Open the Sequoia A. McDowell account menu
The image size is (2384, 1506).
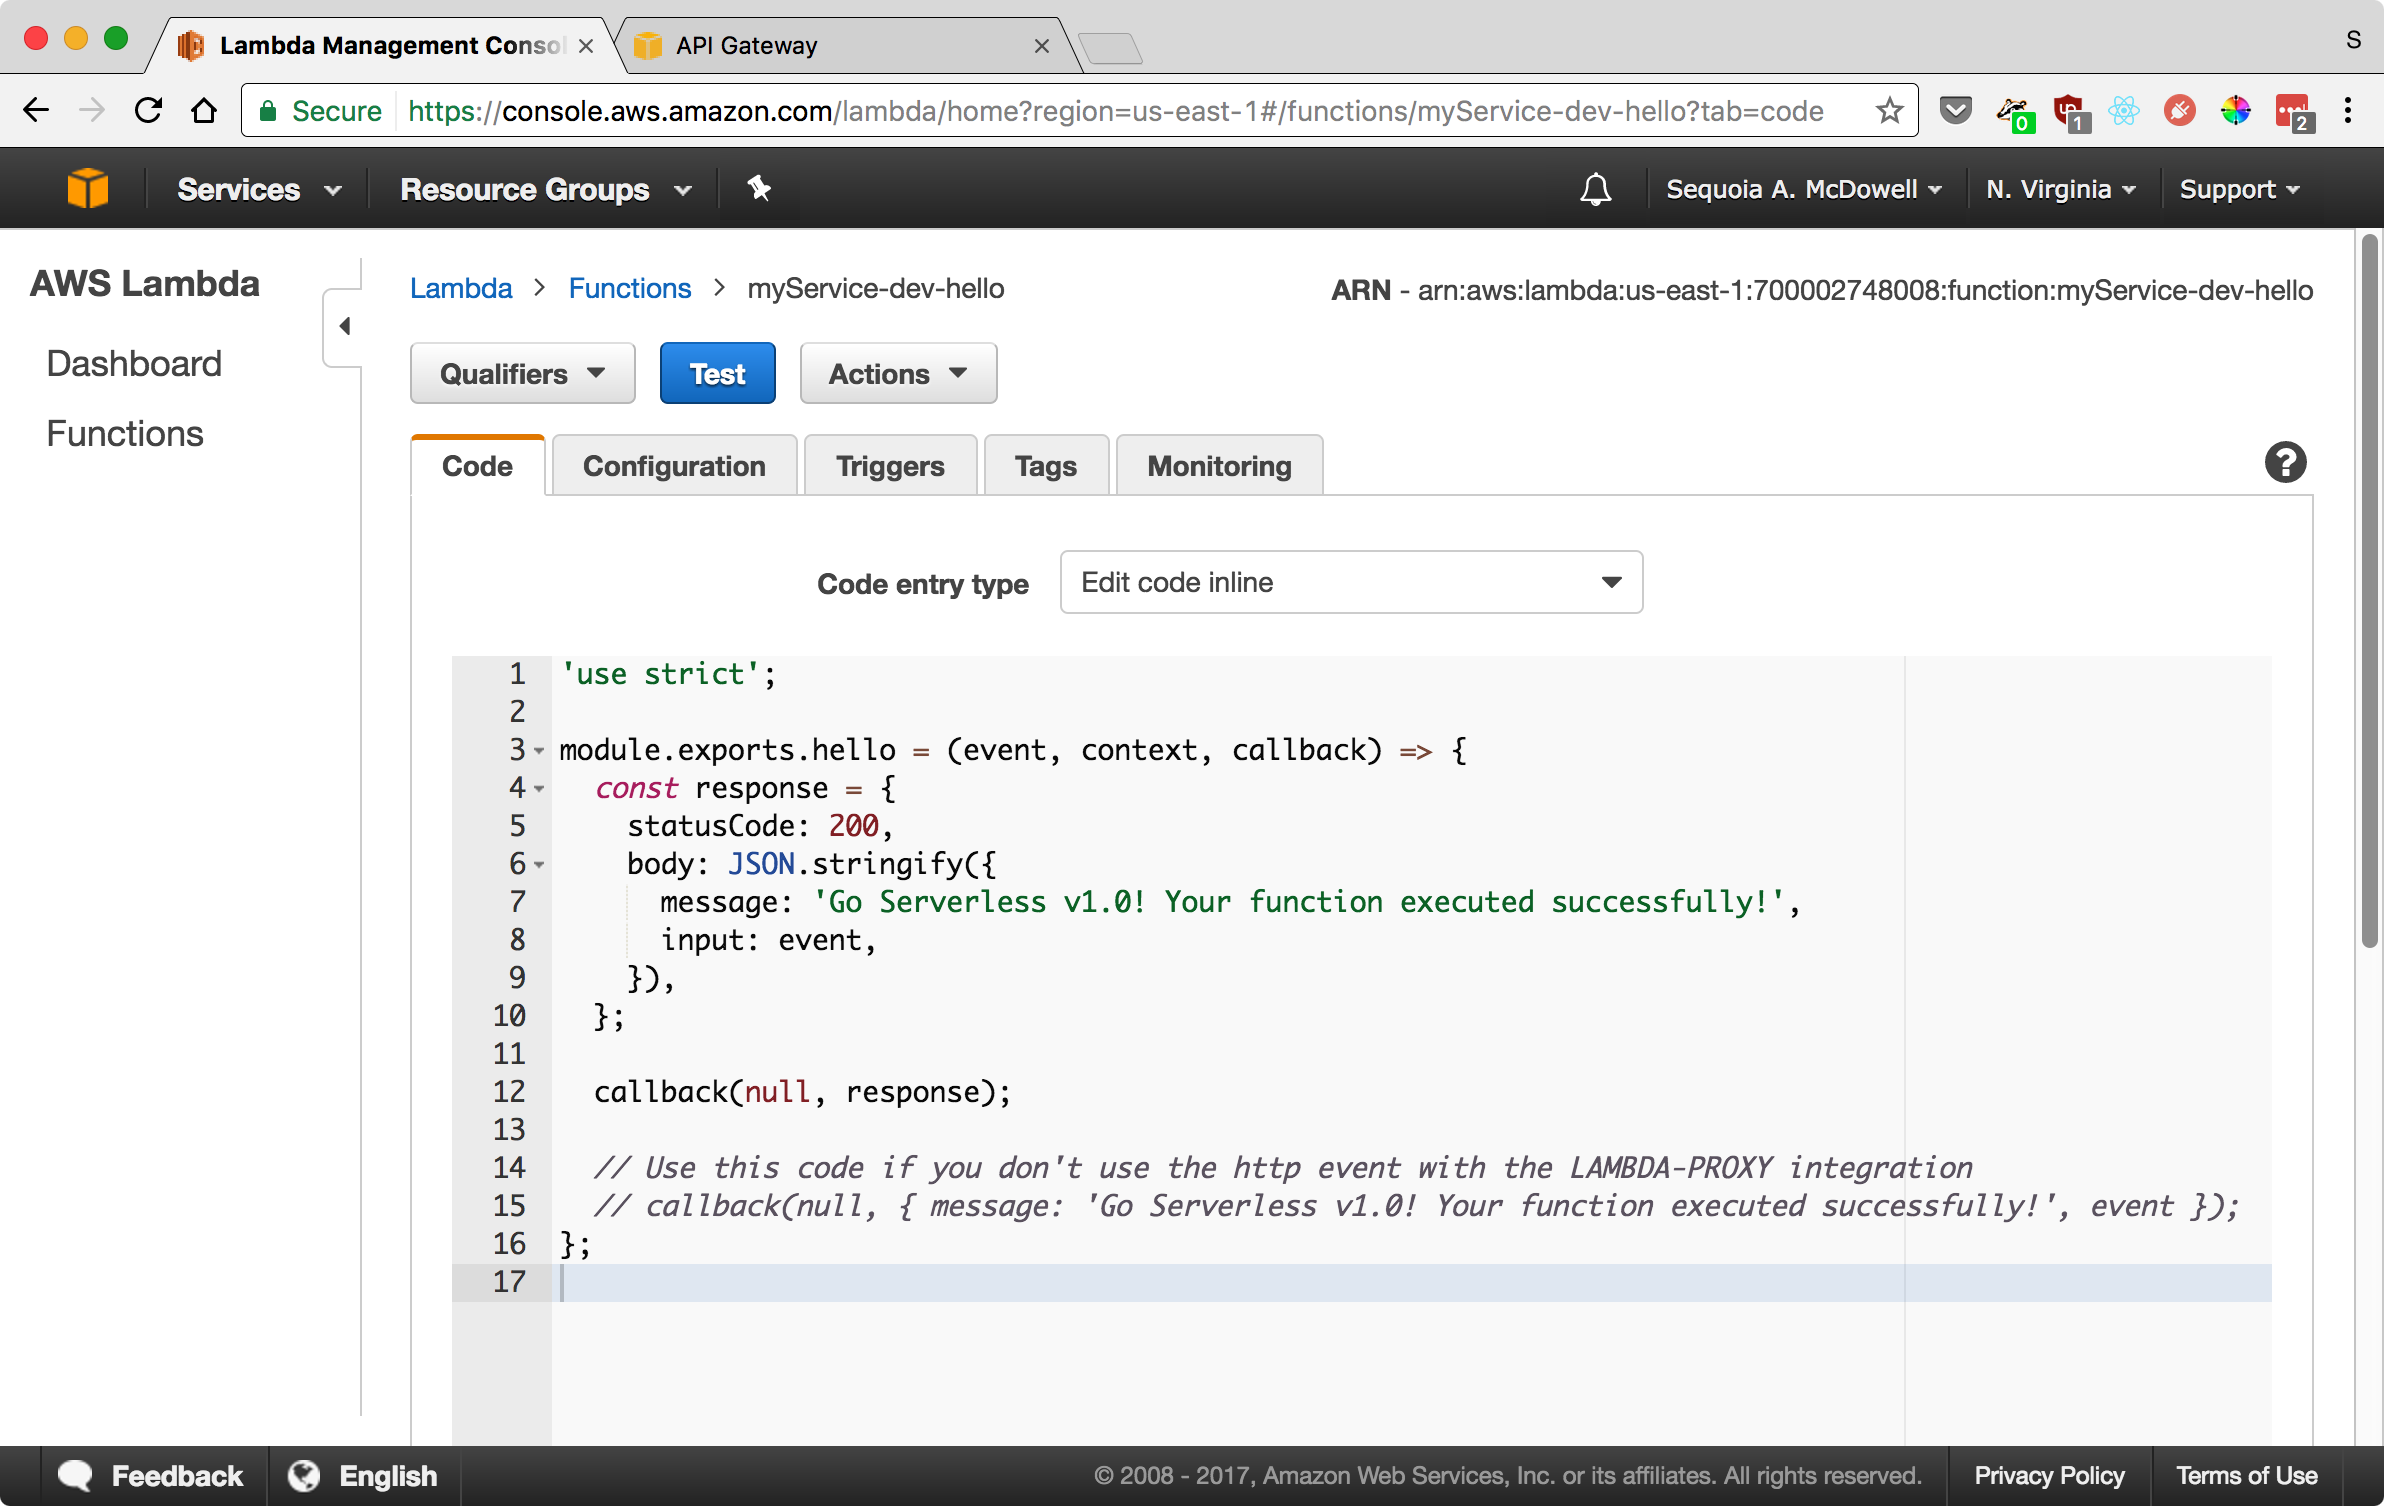click(1805, 189)
